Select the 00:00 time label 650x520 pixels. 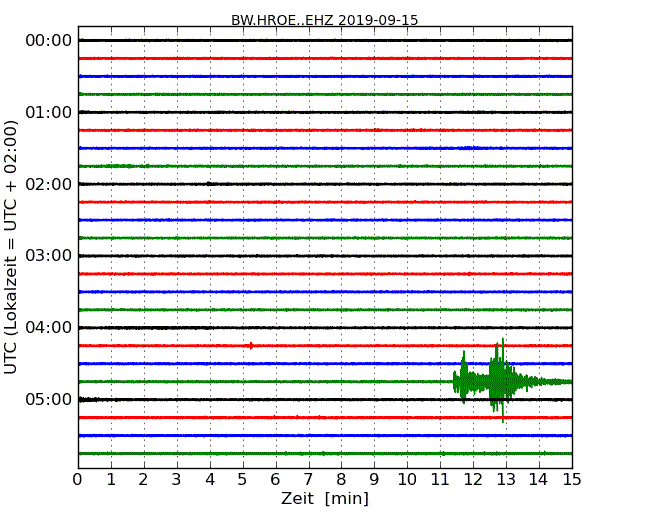(x=49, y=41)
